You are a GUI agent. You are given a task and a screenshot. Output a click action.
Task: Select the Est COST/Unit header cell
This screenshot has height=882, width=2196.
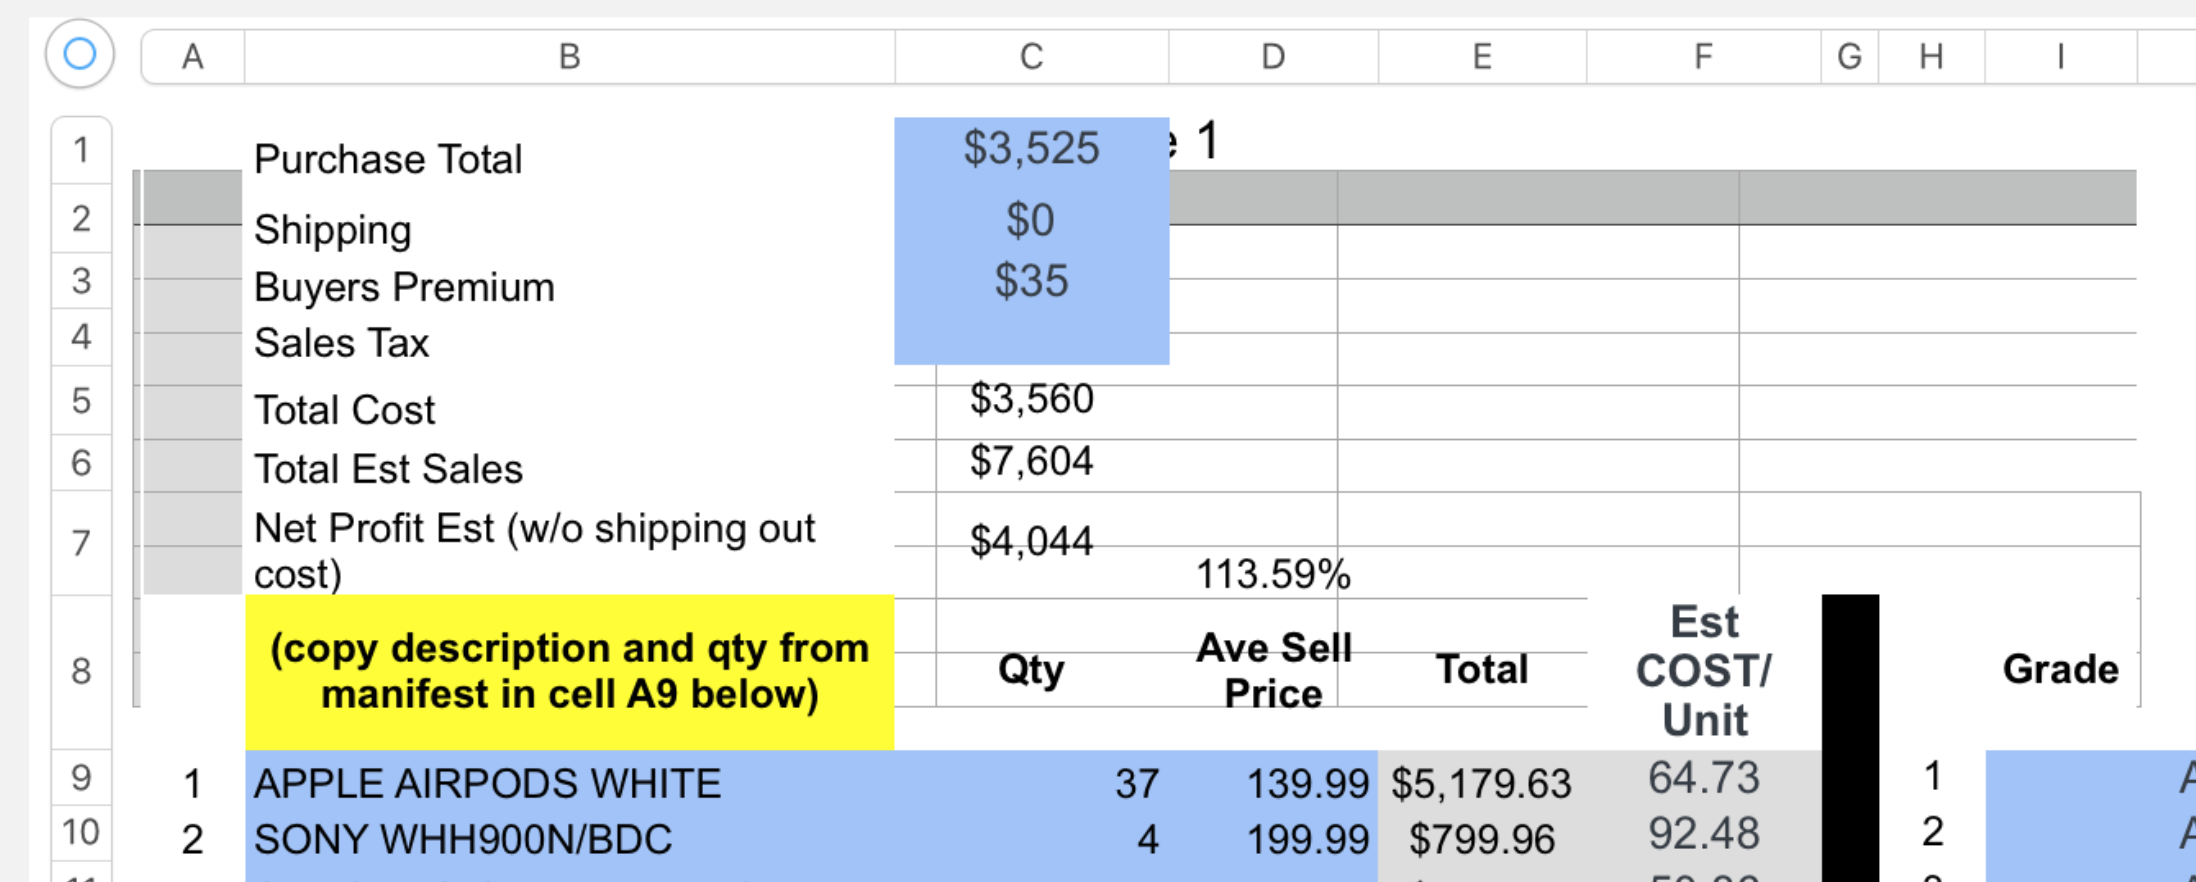1704,671
